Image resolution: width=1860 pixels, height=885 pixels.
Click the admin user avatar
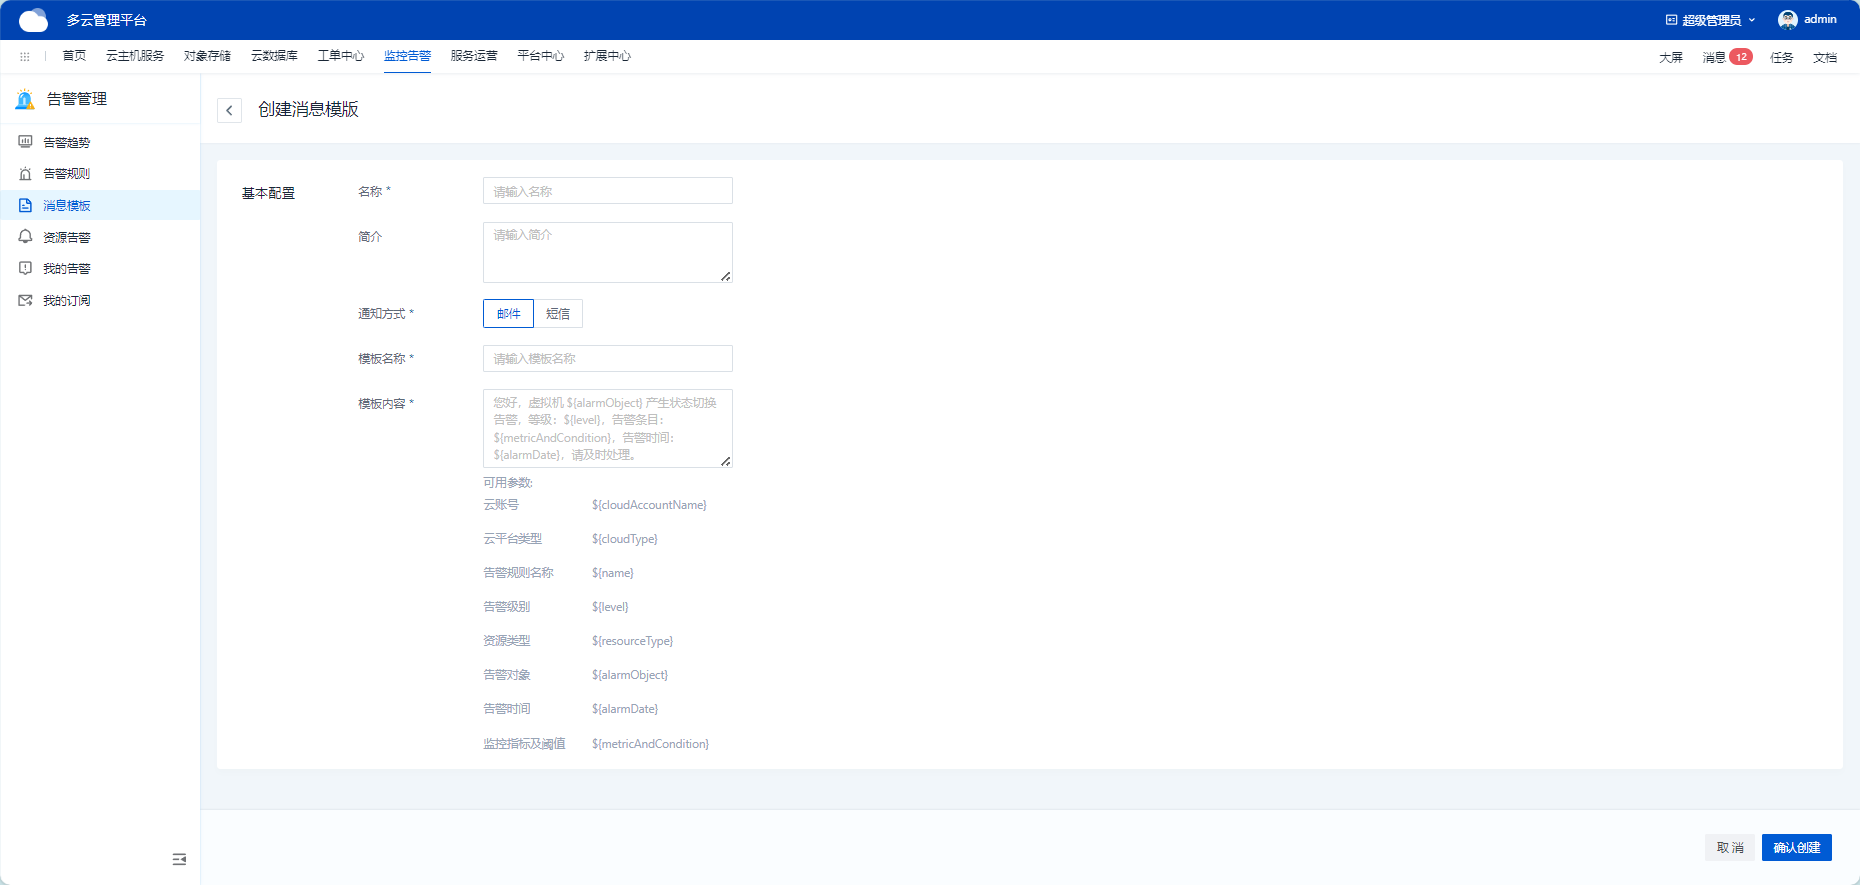point(1787,20)
